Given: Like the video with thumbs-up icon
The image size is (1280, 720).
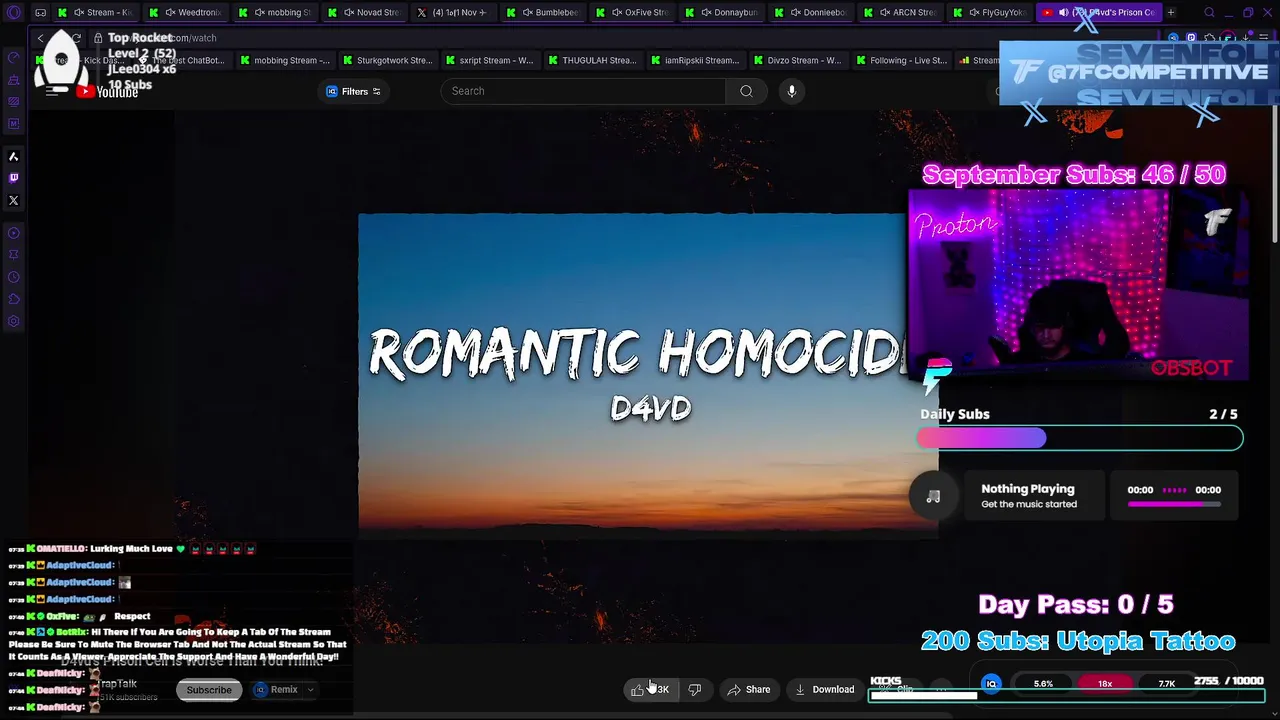Looking at the screenshot, I should pos(638,690).
